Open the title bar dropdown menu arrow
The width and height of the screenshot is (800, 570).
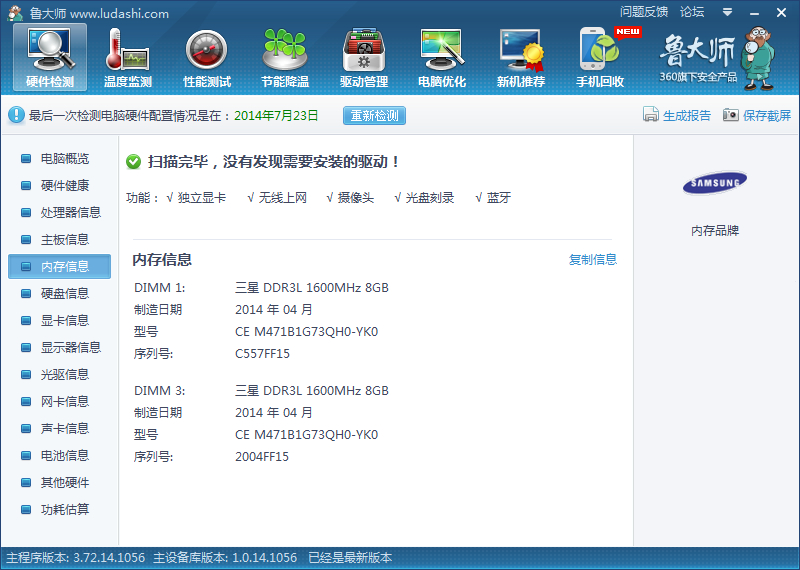(728, 12)
